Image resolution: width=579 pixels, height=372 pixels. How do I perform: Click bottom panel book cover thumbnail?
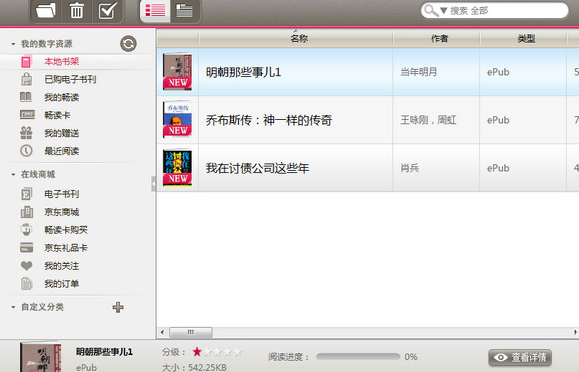41,357
